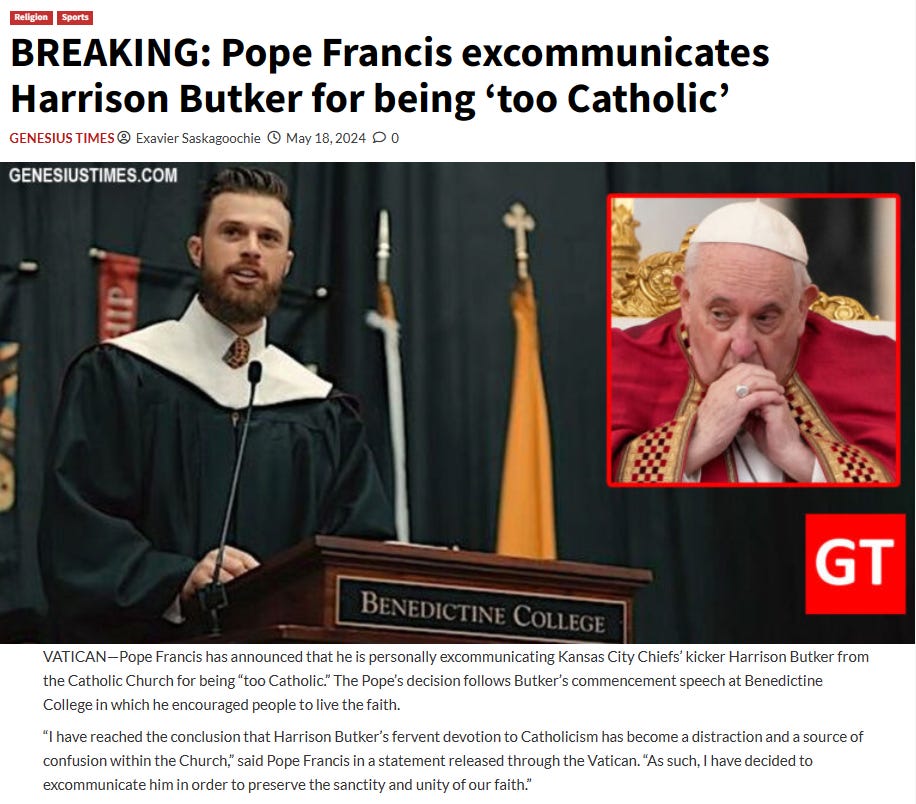916x804 pixels.
Task: Click the red GT logo badge
Action: pyautogui.click(x=855, y=564)
